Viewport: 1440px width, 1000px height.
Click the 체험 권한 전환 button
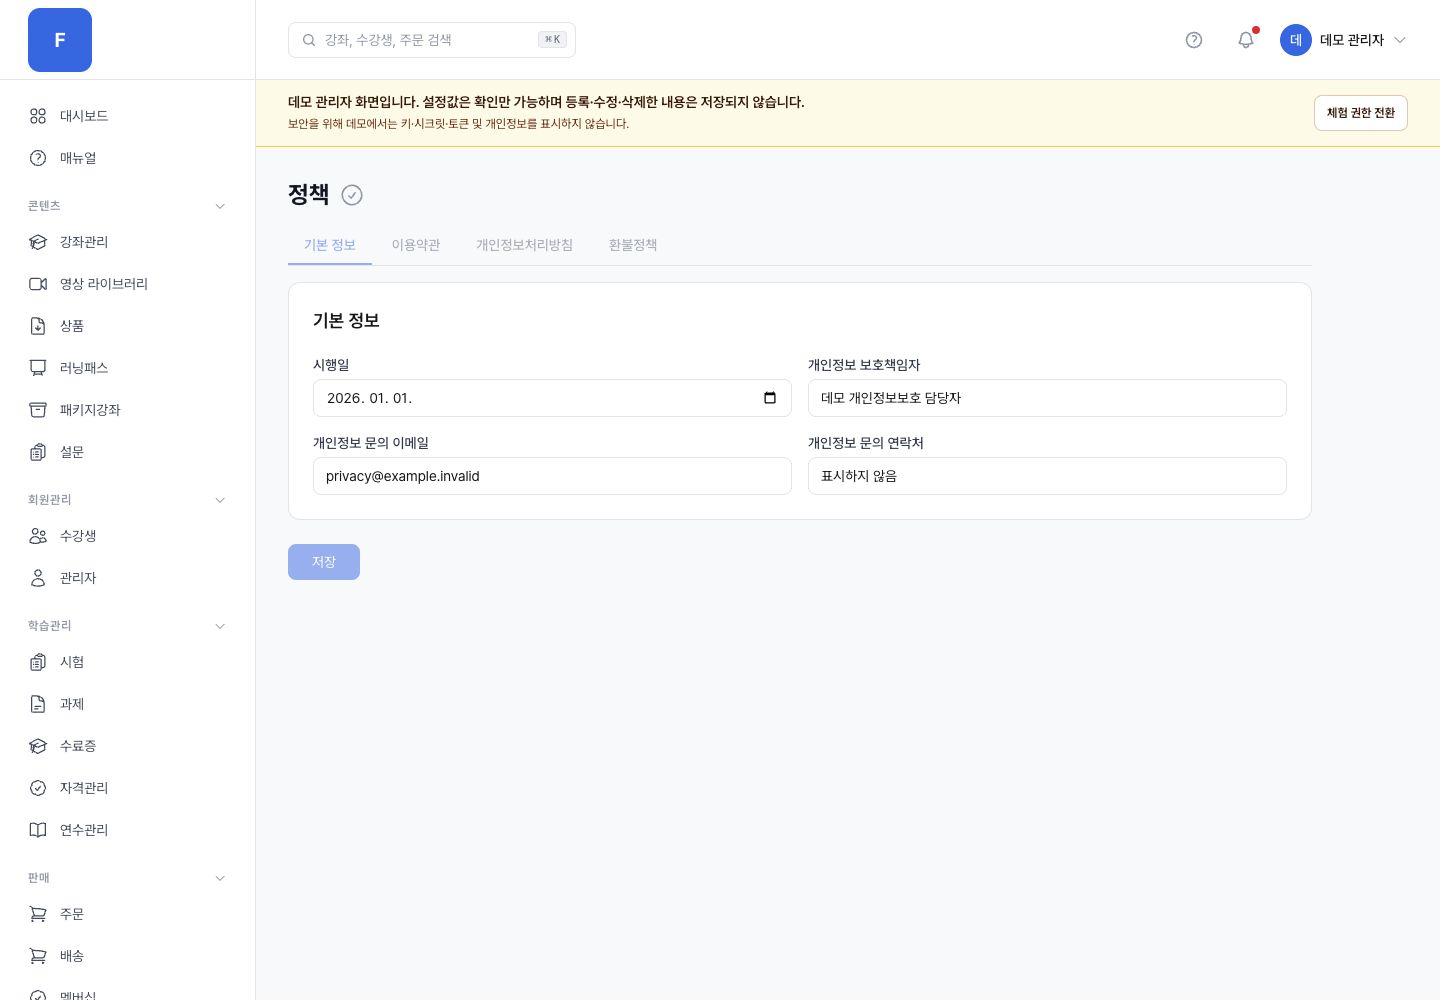[x=1361, y=113]
